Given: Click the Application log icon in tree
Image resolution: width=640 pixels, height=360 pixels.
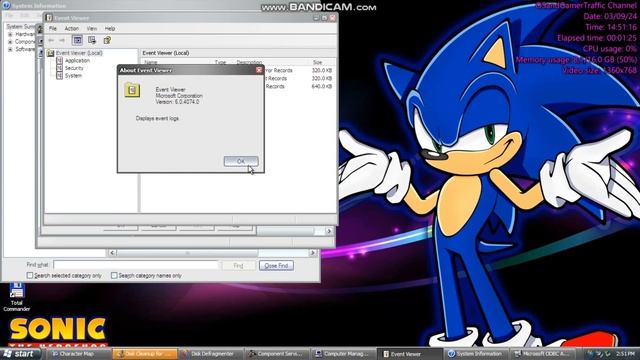Looking at the screenshot, I should 59,60.
